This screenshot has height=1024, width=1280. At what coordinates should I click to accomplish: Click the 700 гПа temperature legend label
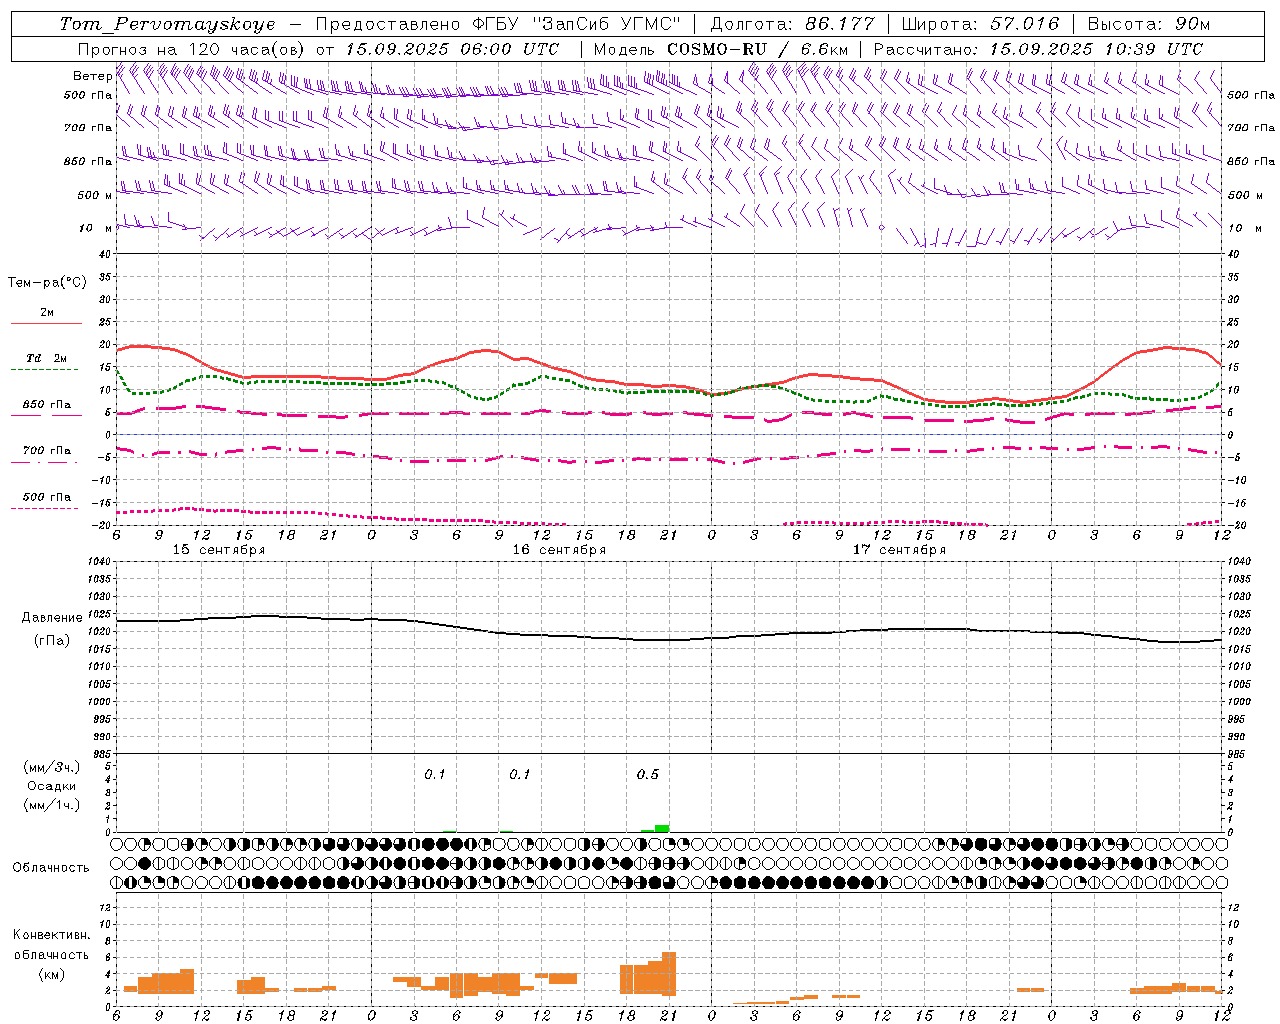pos(47,451)
